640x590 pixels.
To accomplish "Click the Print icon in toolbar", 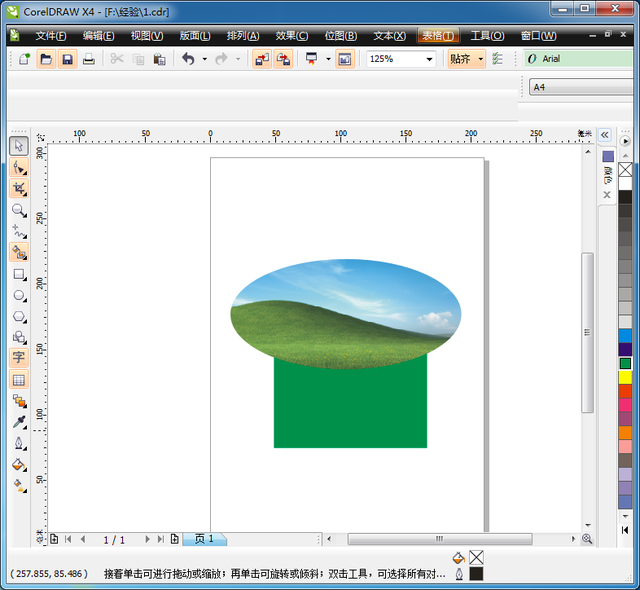I will click(x=89, y=59).
